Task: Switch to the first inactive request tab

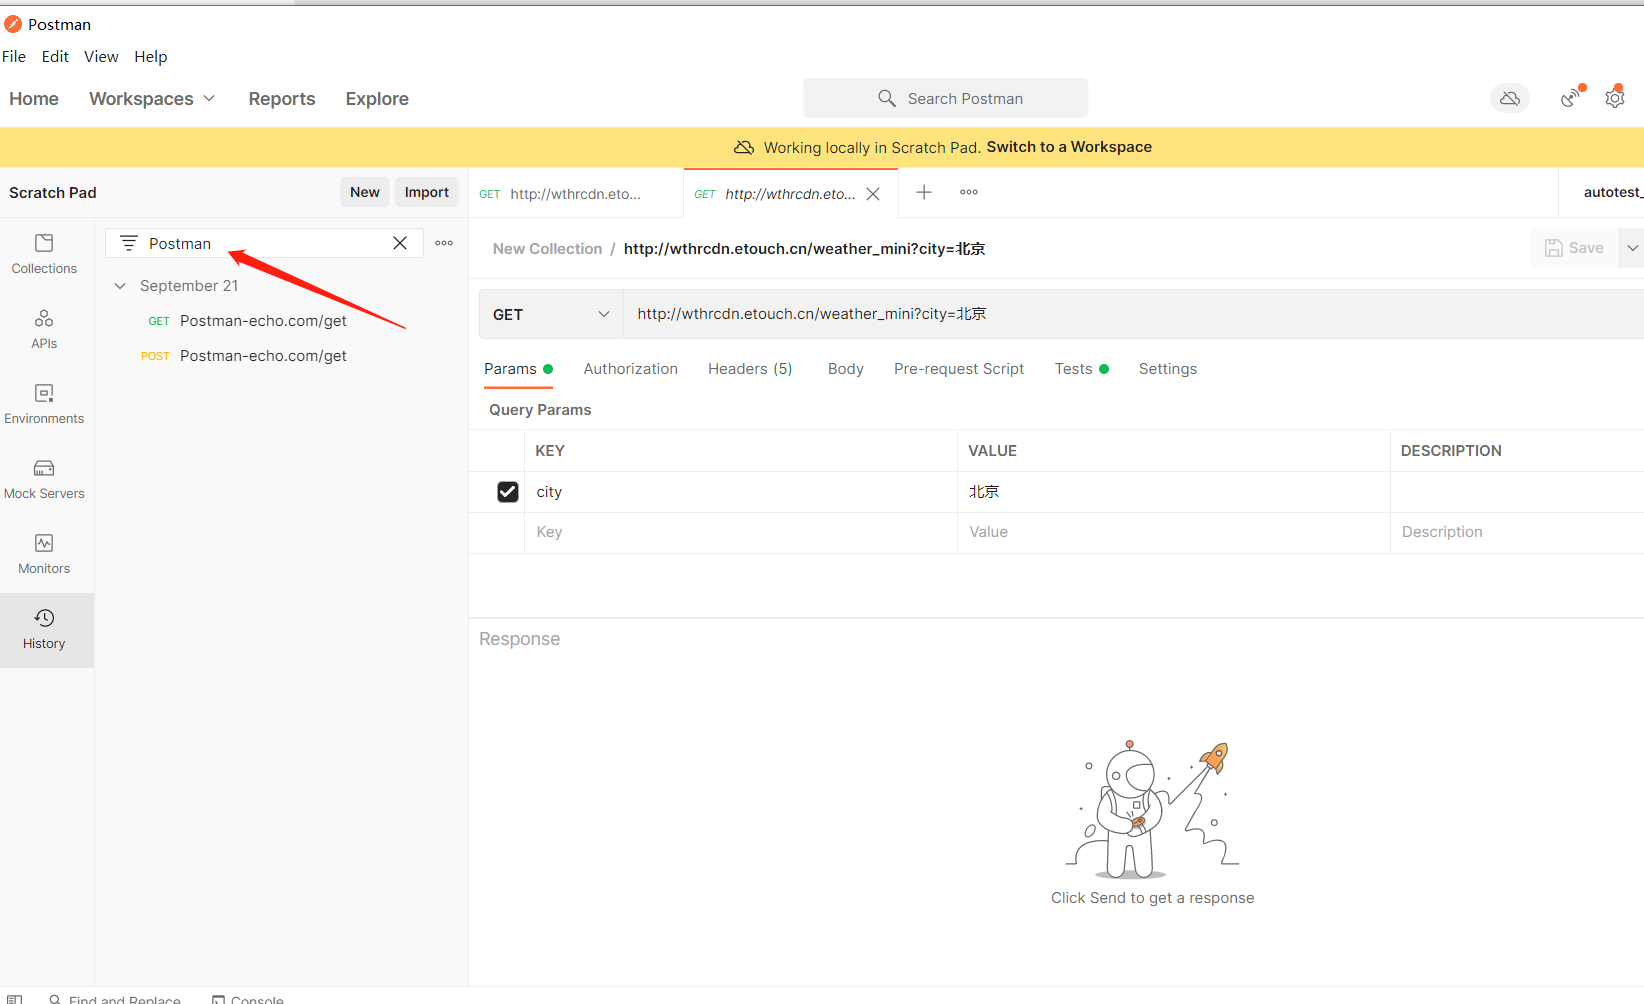Action: coord(576,194)
